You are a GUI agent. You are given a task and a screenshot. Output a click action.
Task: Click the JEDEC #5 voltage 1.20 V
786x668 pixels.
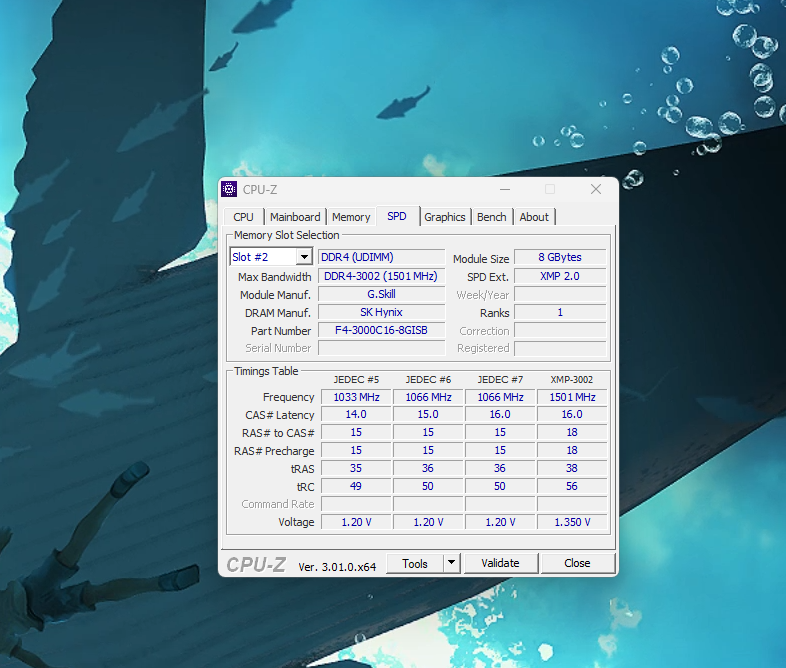point(356,522)
